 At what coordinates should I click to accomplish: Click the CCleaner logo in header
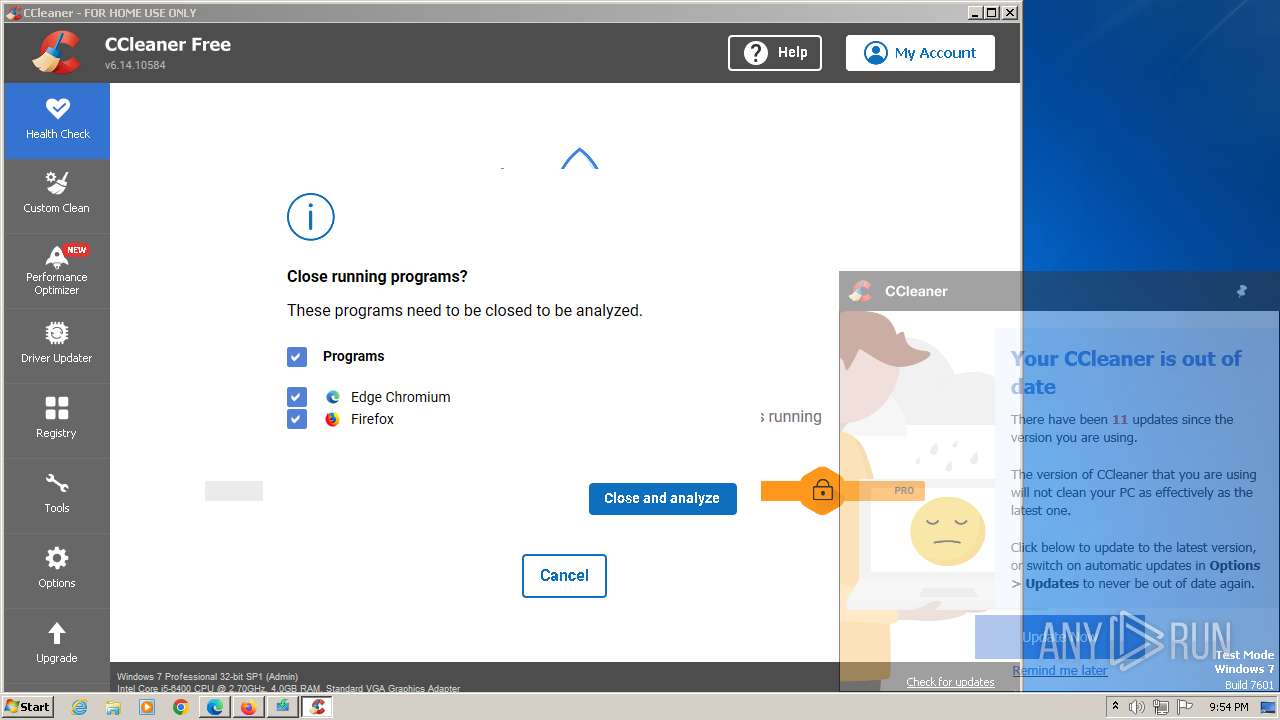coord(56,53)
